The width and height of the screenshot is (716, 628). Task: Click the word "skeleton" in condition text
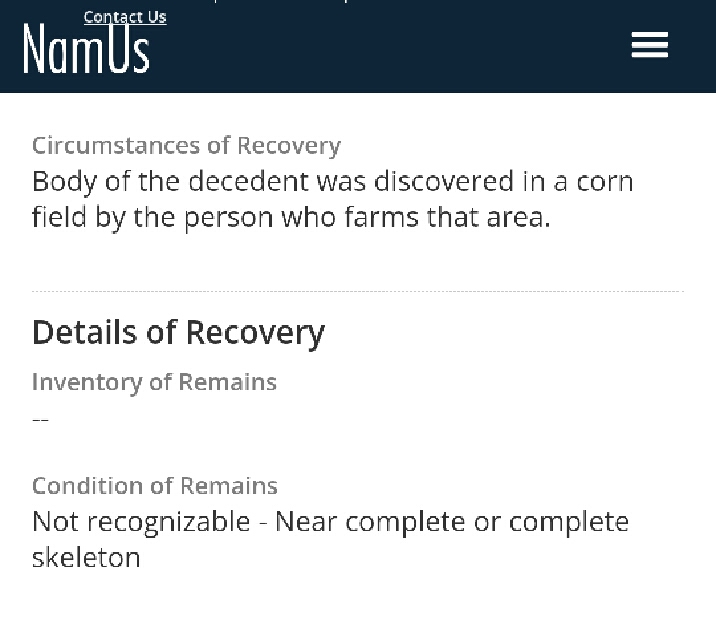86,557
